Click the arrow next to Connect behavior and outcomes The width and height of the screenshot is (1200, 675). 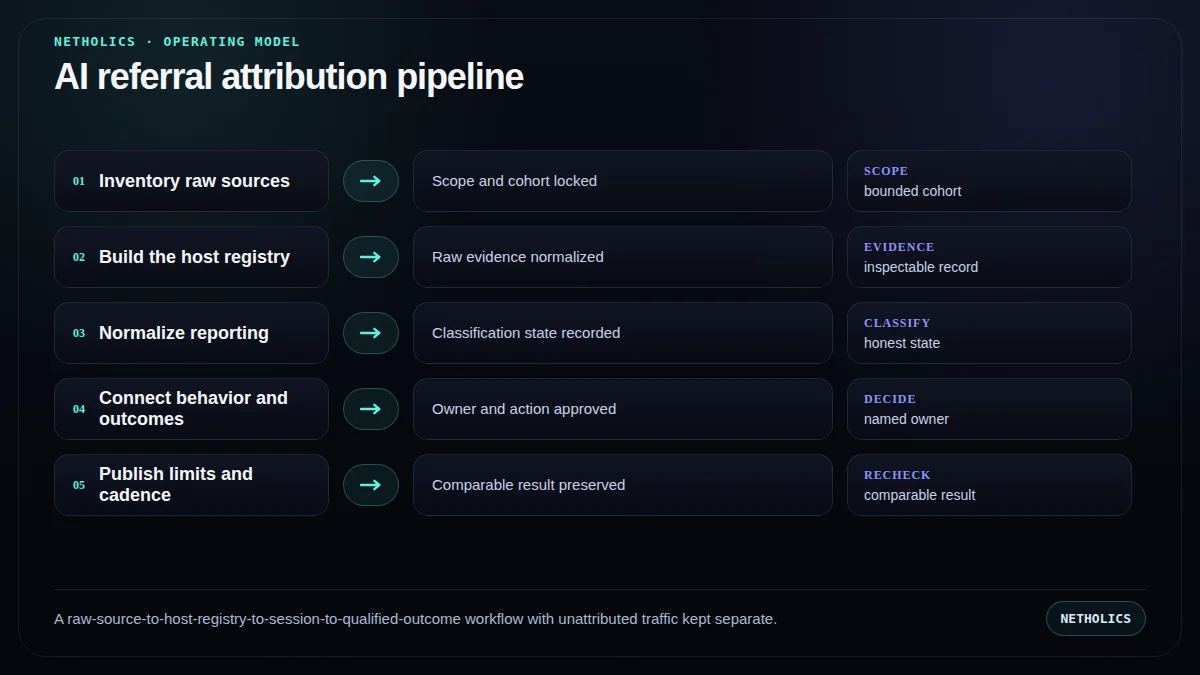point(371,409)
